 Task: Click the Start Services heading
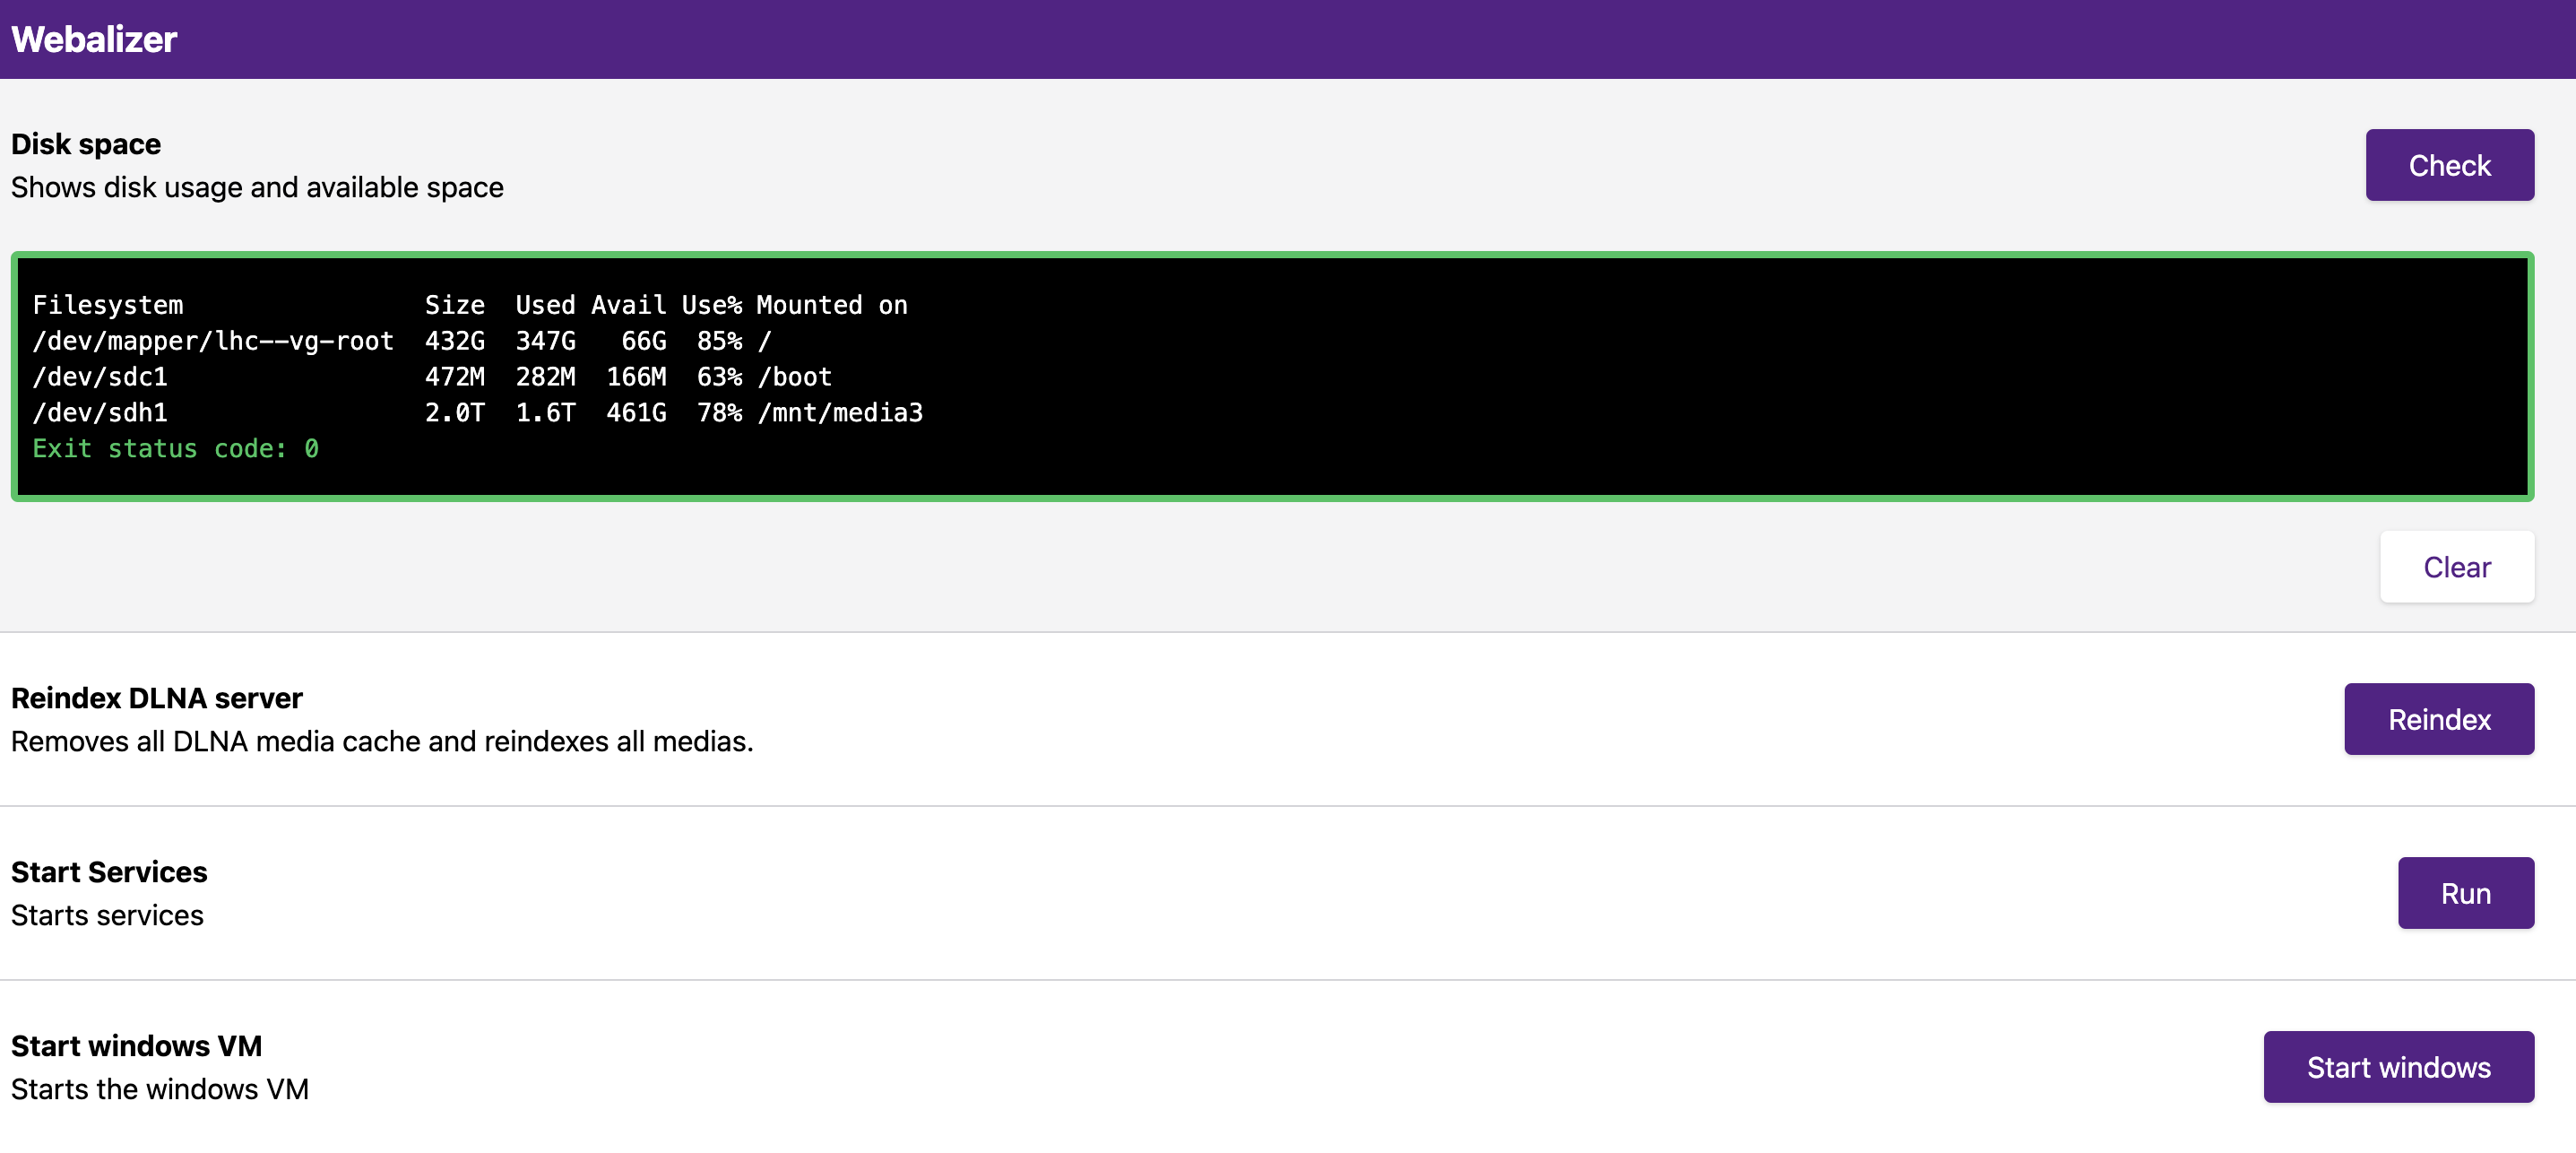click(109, 872)
